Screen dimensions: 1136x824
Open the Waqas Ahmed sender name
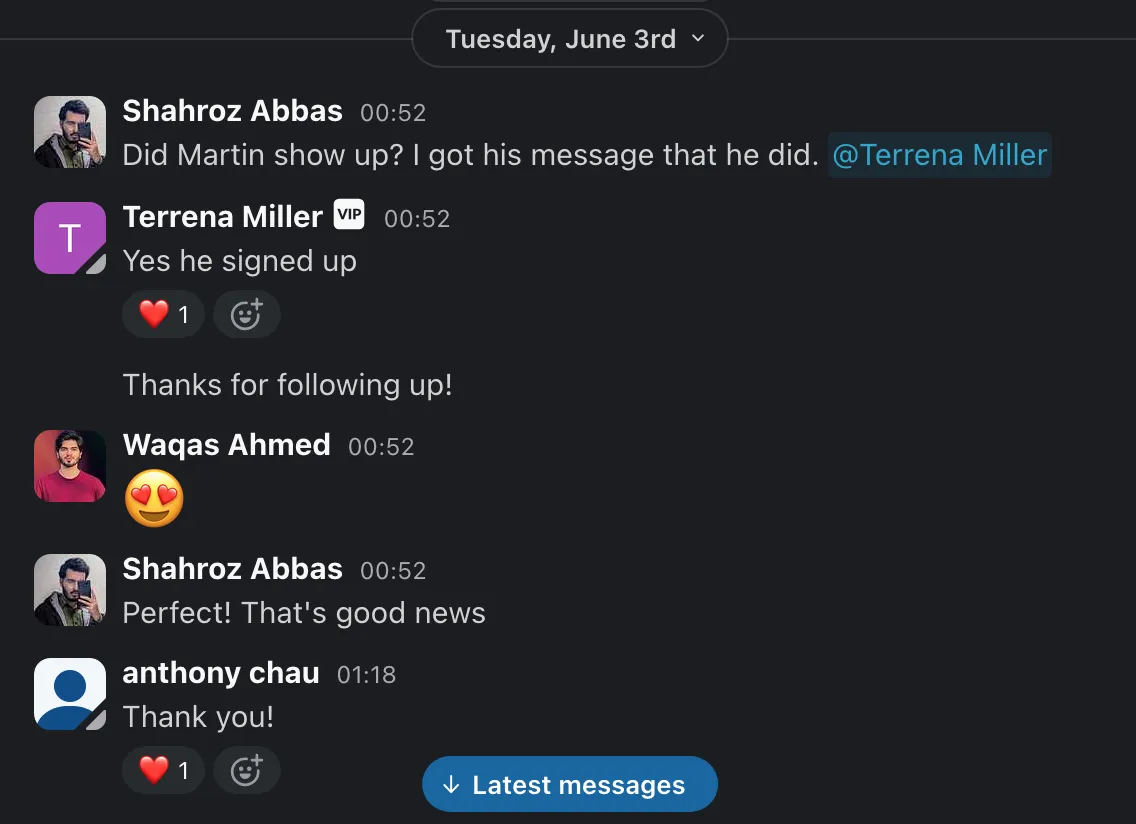226,445
